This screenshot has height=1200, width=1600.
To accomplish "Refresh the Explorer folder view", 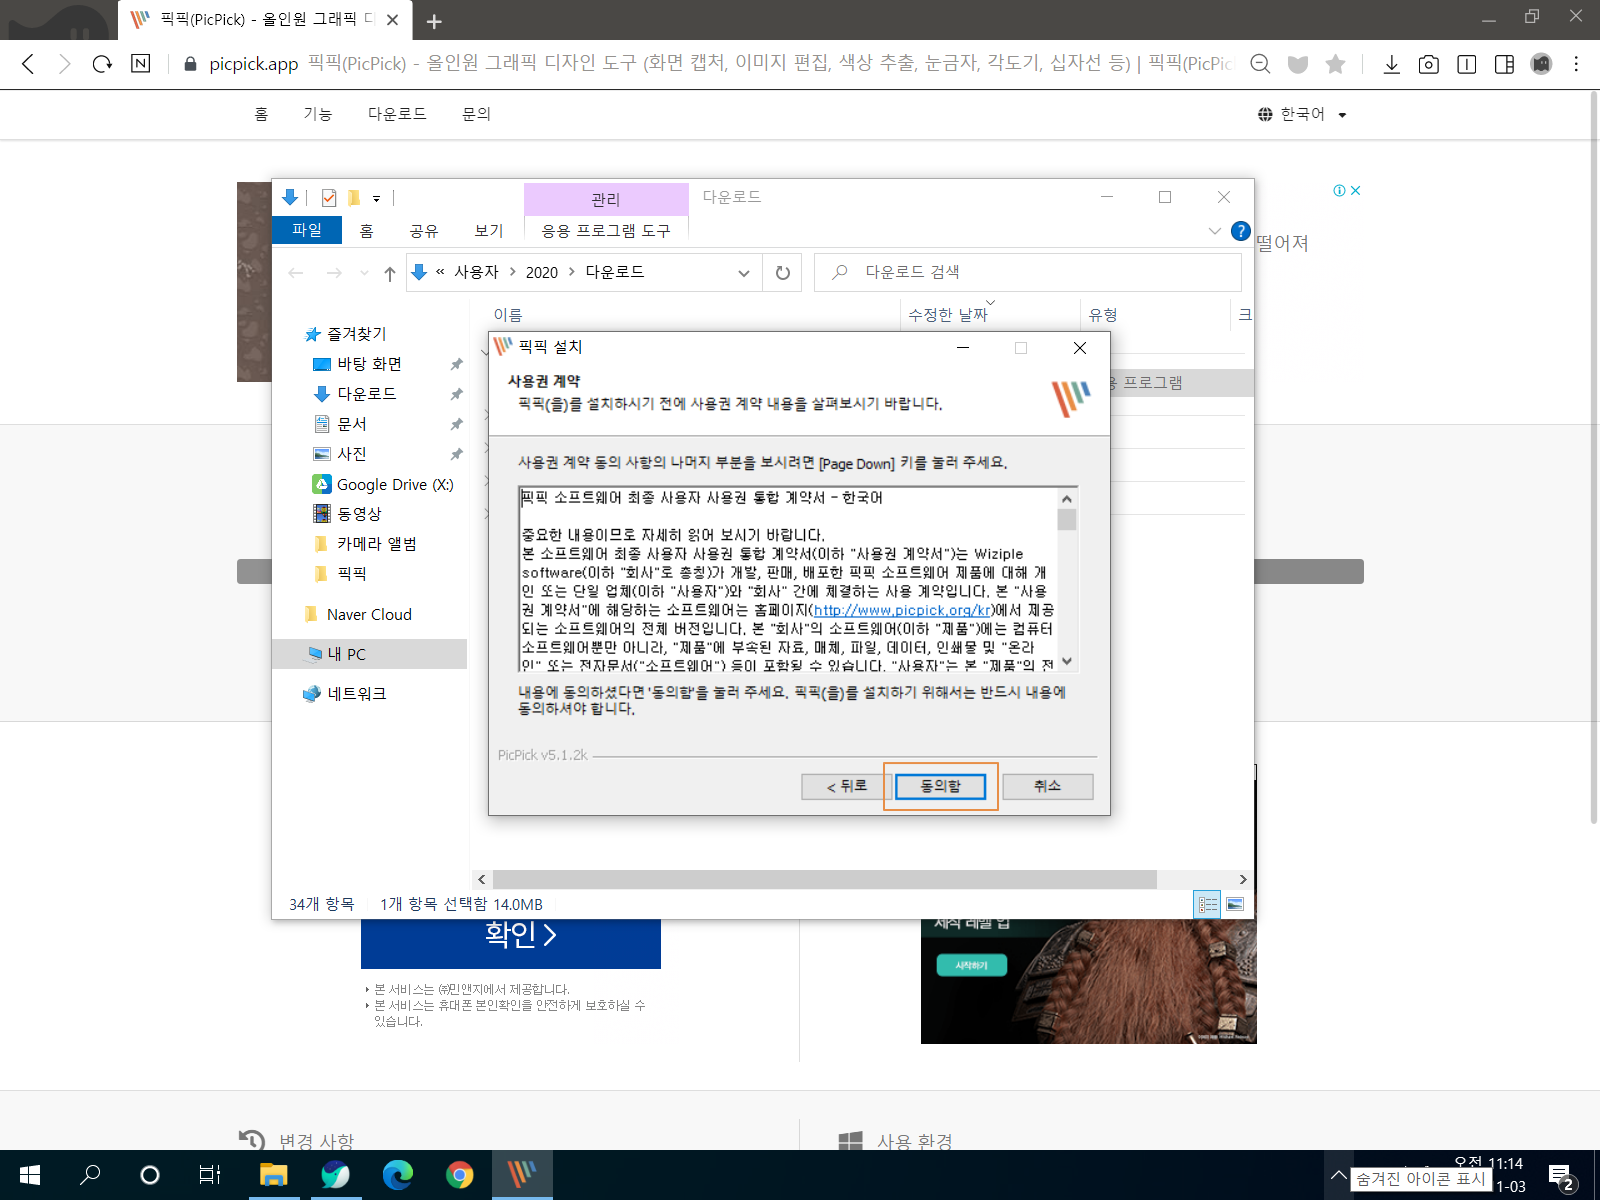I will pos(783,273).
